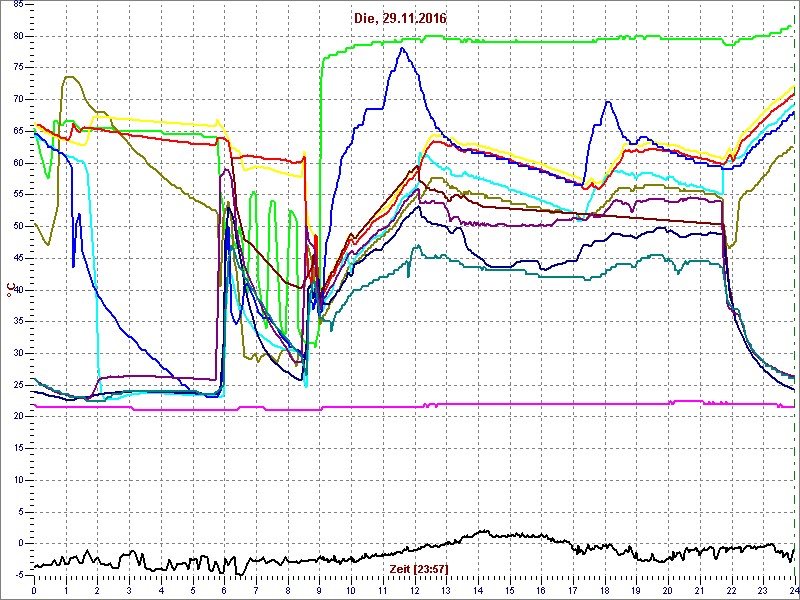Screen dimensions: 800x600
Task: Select the -5 label on the temperature axis
Action: 17,576
